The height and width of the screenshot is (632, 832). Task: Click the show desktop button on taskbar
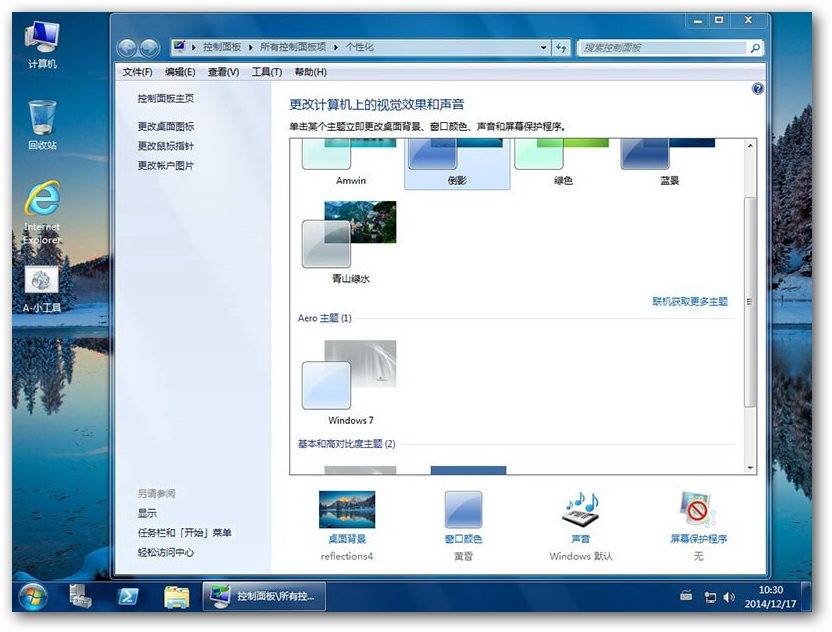point(807,596)
